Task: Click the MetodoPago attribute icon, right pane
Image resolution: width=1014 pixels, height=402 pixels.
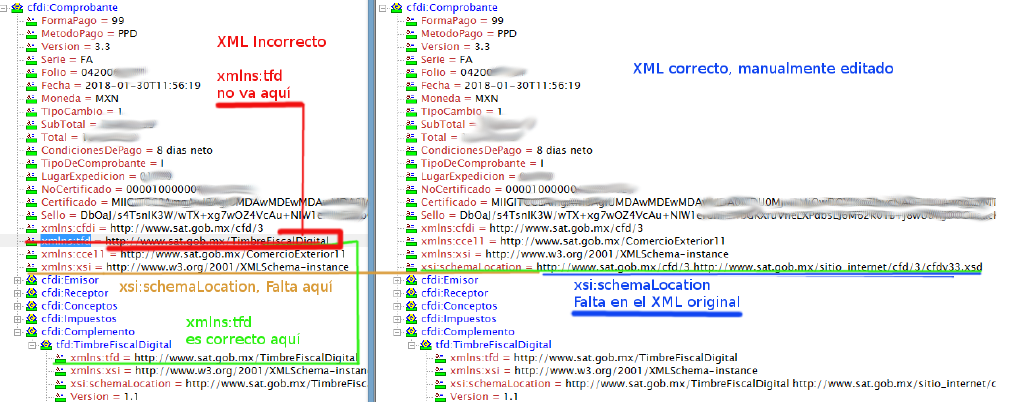Action: [x=411, y=34]
